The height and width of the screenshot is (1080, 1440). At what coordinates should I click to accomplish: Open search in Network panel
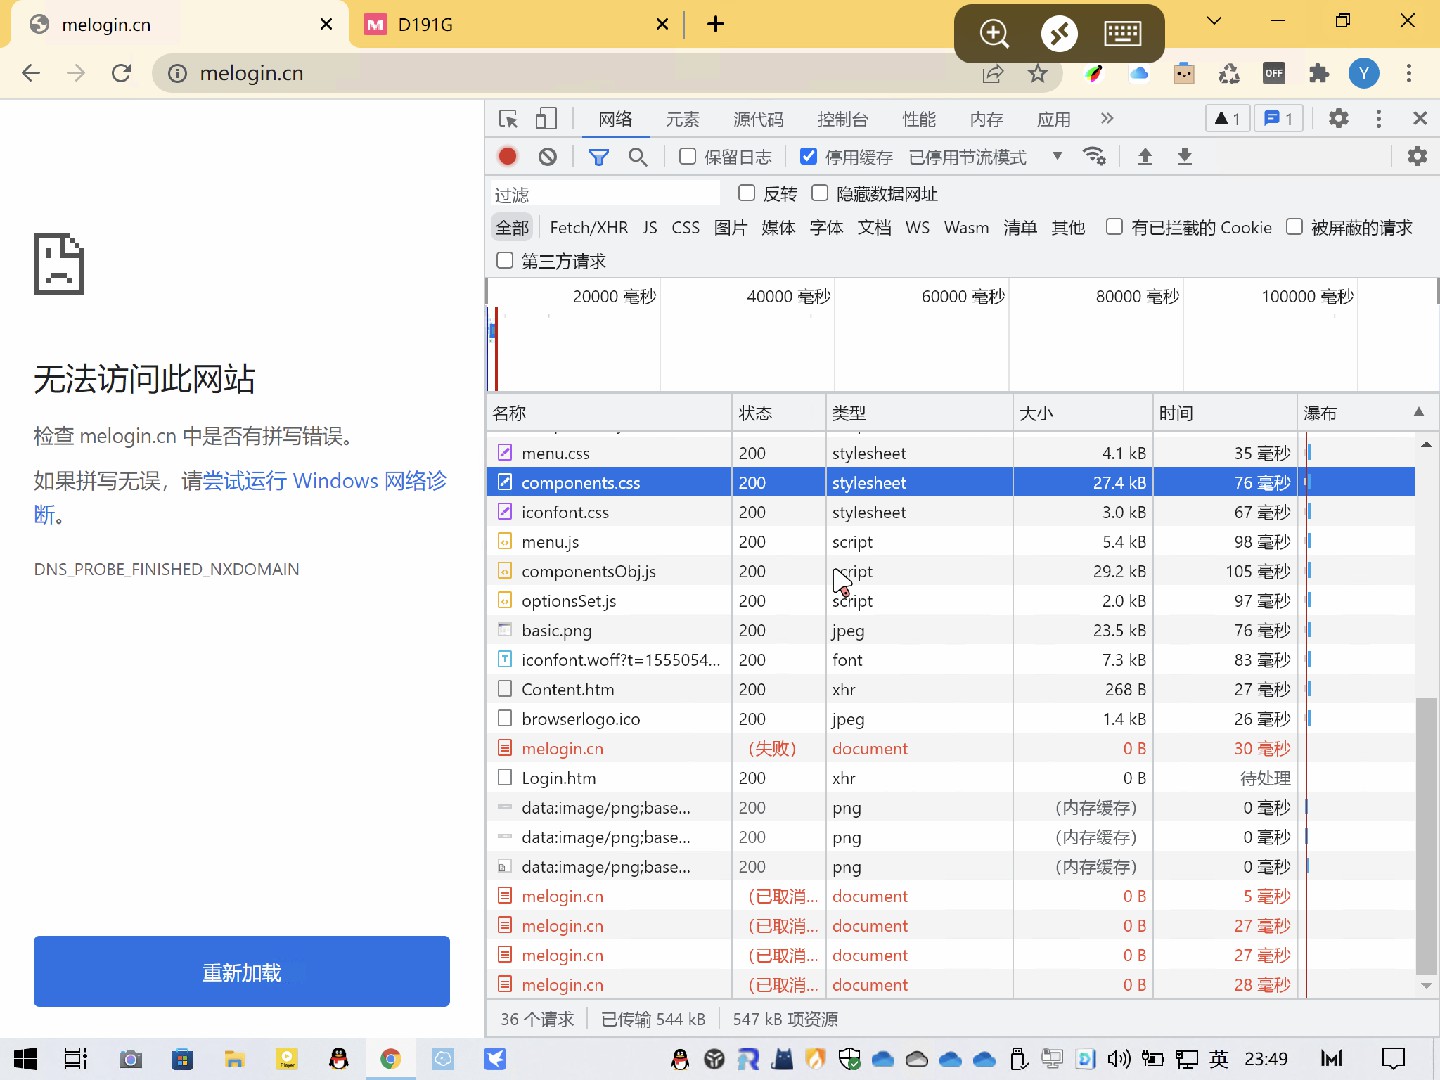point(638,156)
